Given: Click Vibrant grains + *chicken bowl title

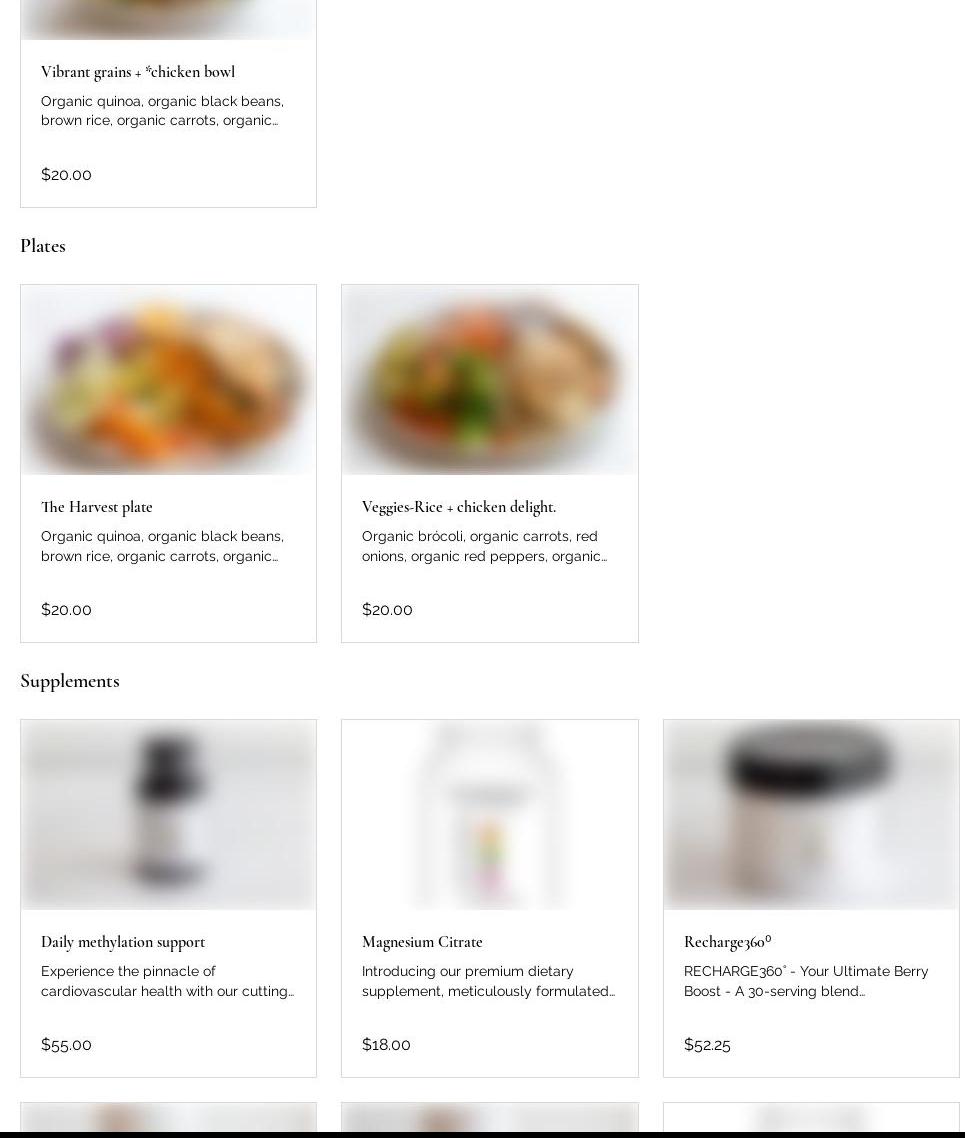Looking at the screenshot, I should click(x=138, y=72).
